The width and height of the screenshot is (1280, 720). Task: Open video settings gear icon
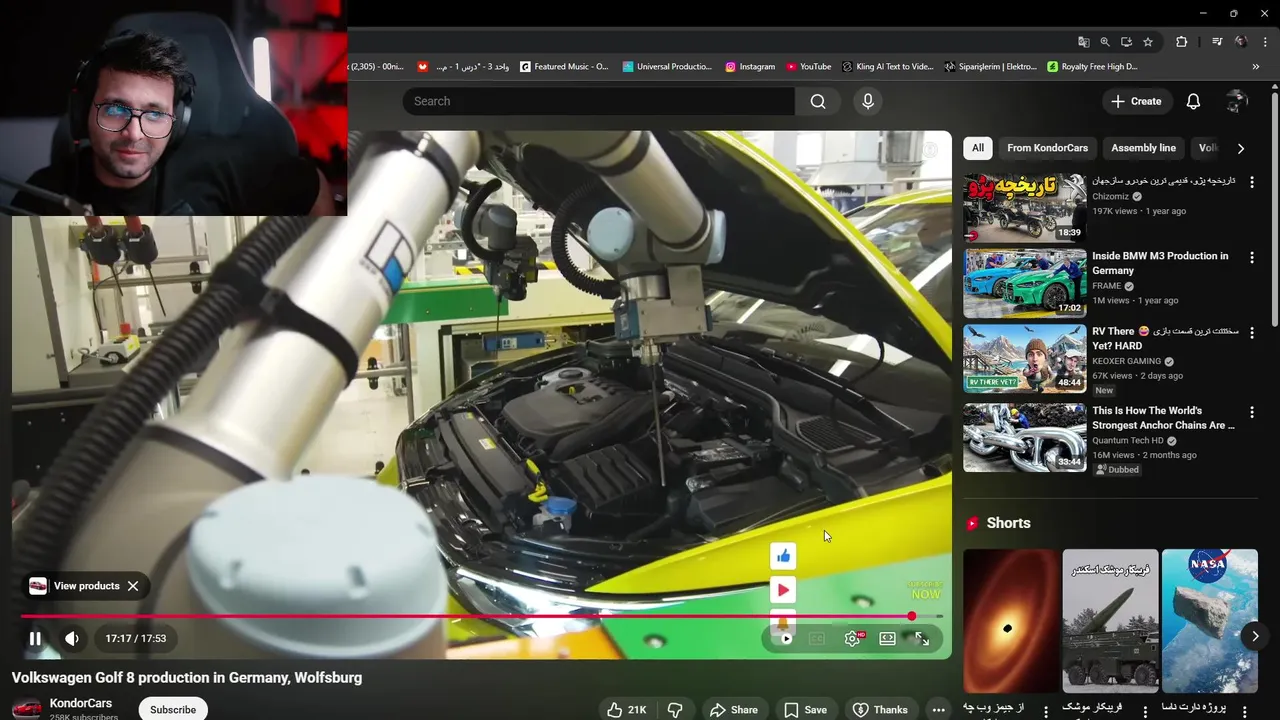852,639
